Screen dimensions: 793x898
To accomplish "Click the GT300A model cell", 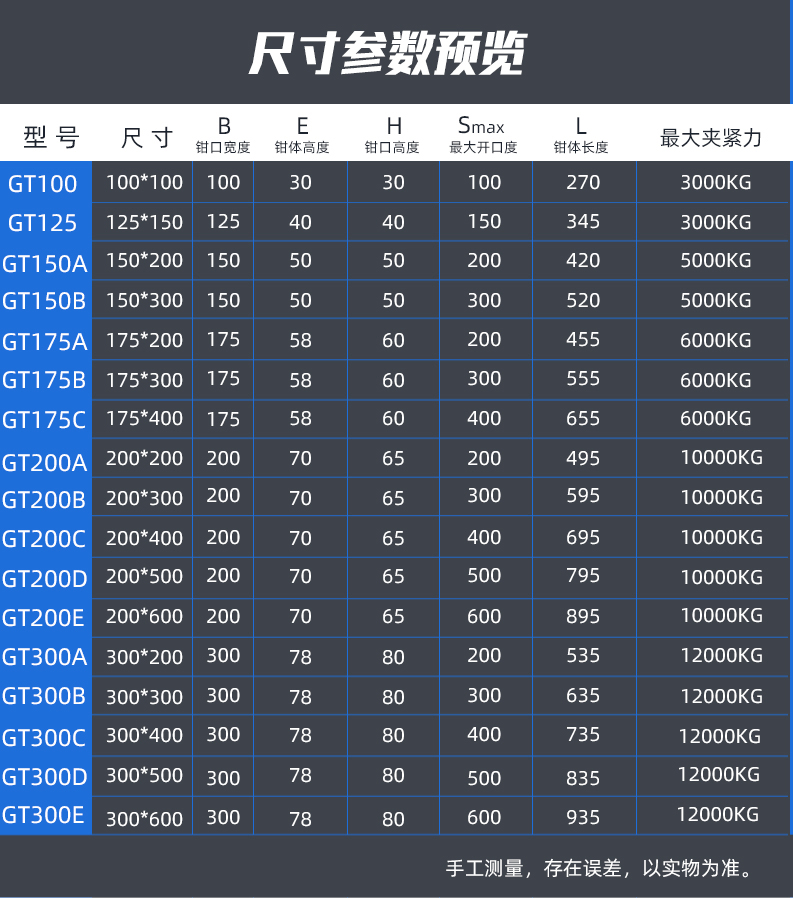I will click(x=45, y=657).
